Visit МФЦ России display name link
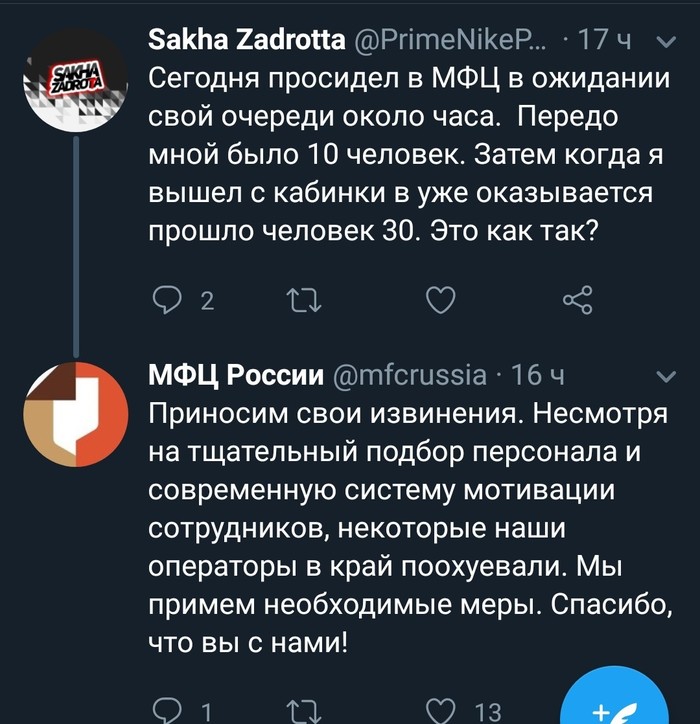Viewport: 700px width, 724px height. coord(235,376)
